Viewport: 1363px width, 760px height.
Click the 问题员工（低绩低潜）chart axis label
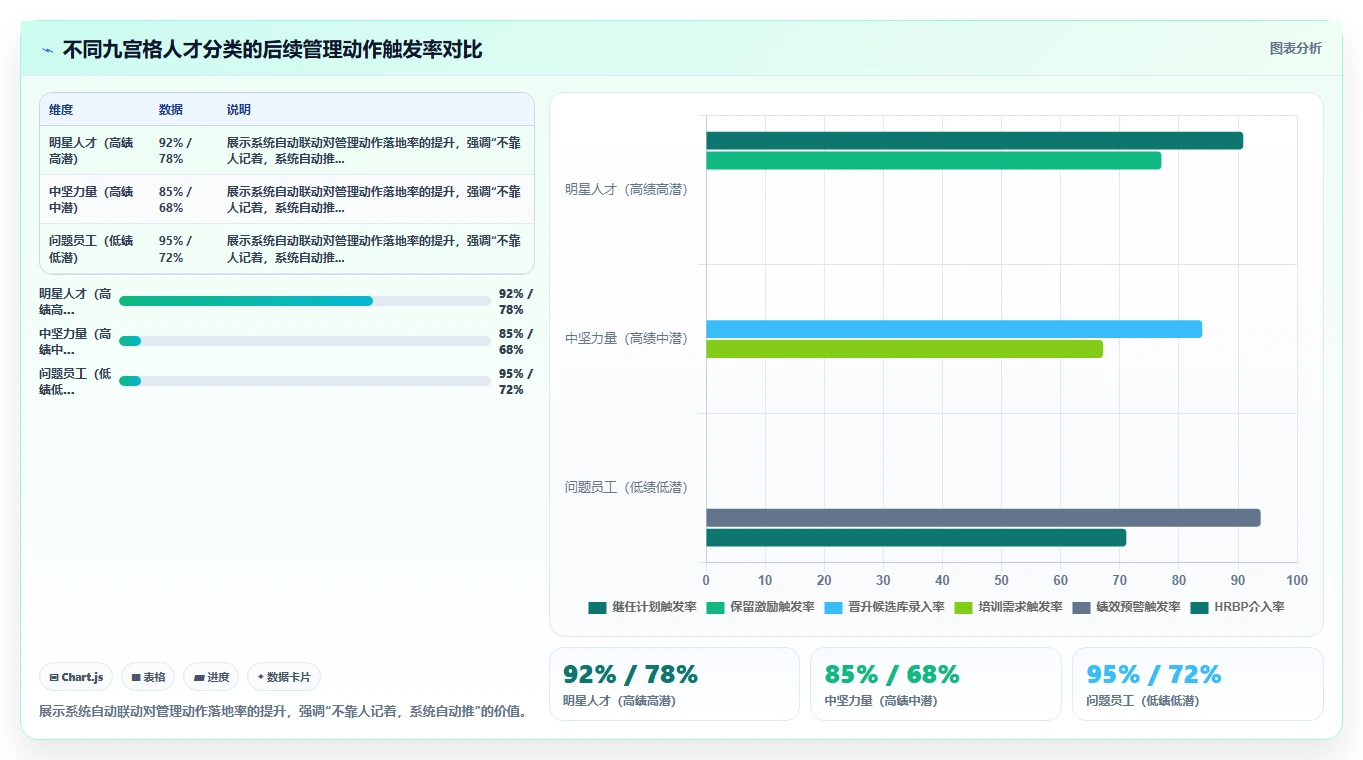(x=626, y=487)
